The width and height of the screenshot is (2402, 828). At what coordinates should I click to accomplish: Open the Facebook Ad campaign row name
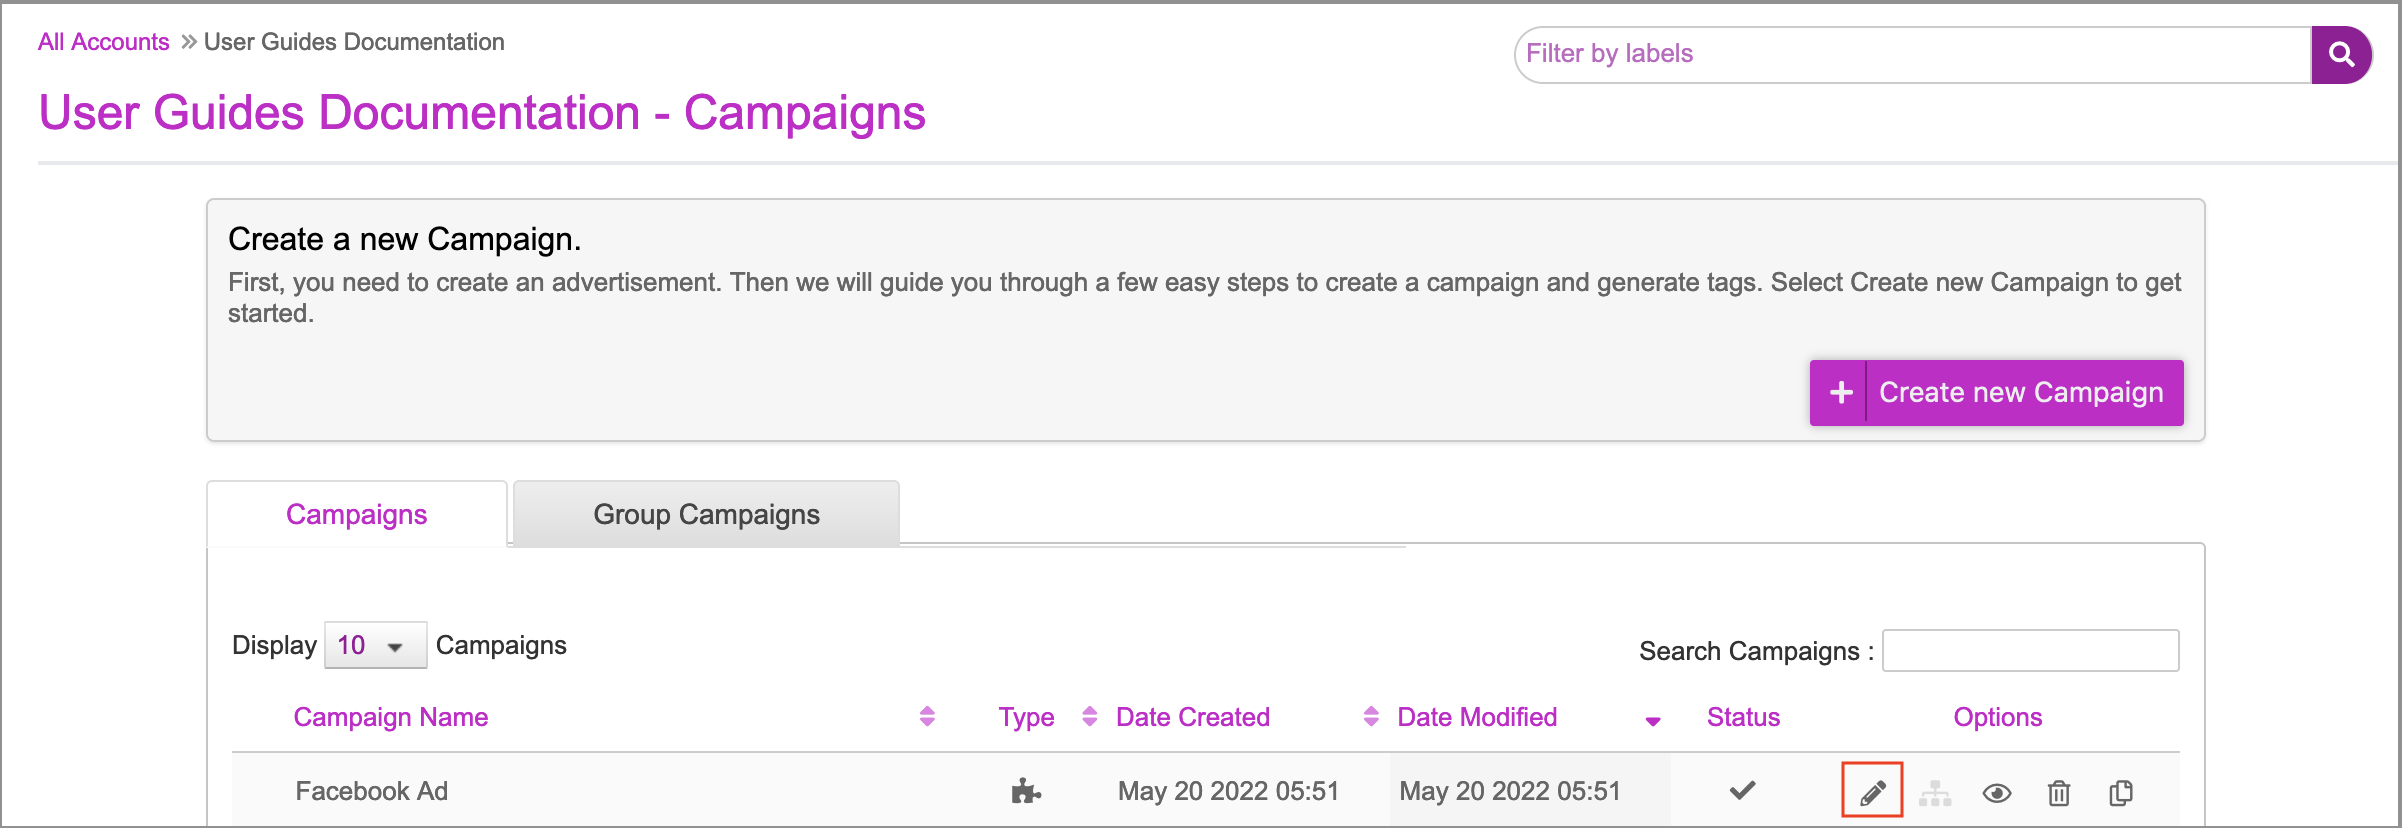point(372,791)
